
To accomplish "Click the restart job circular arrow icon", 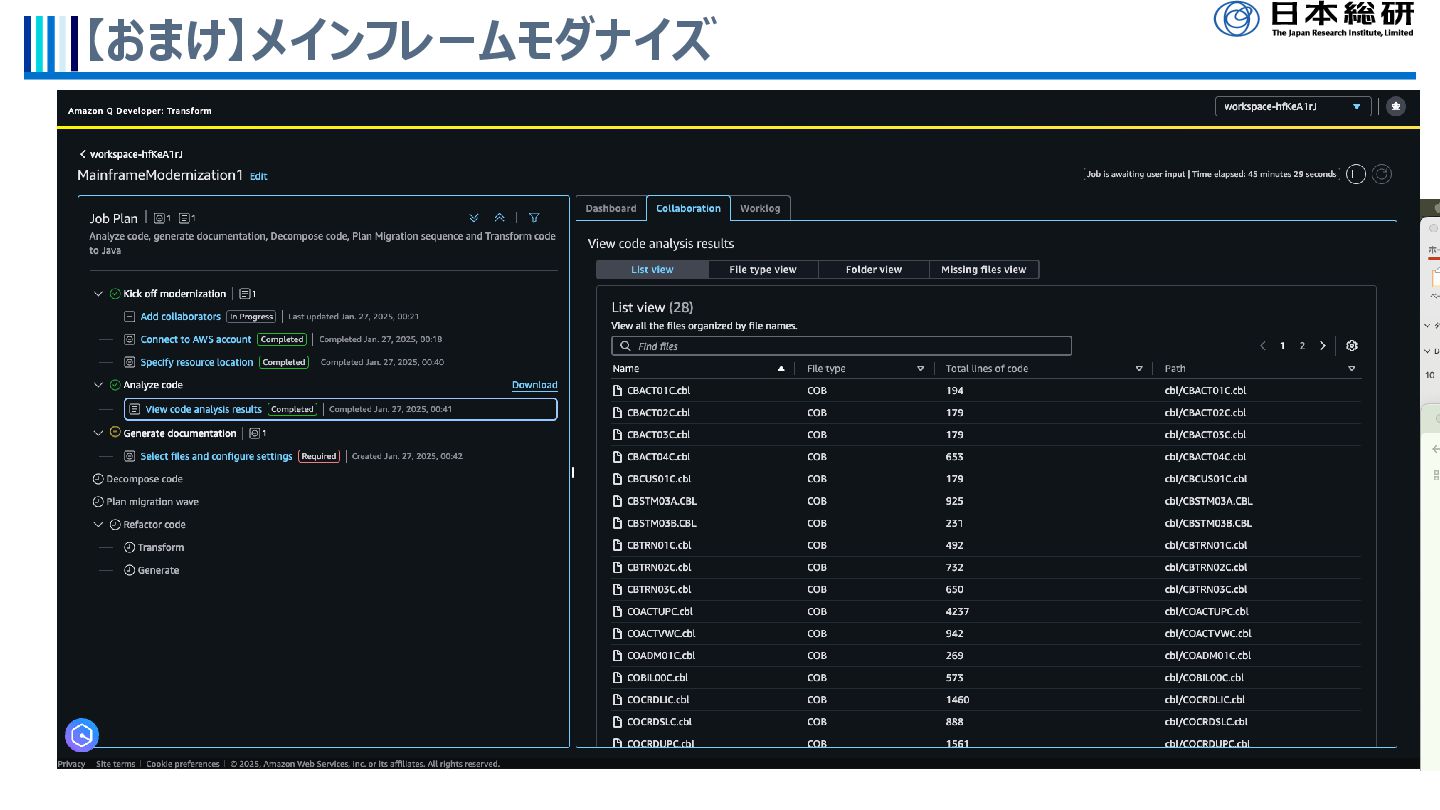I will [x=1382, y=174].
